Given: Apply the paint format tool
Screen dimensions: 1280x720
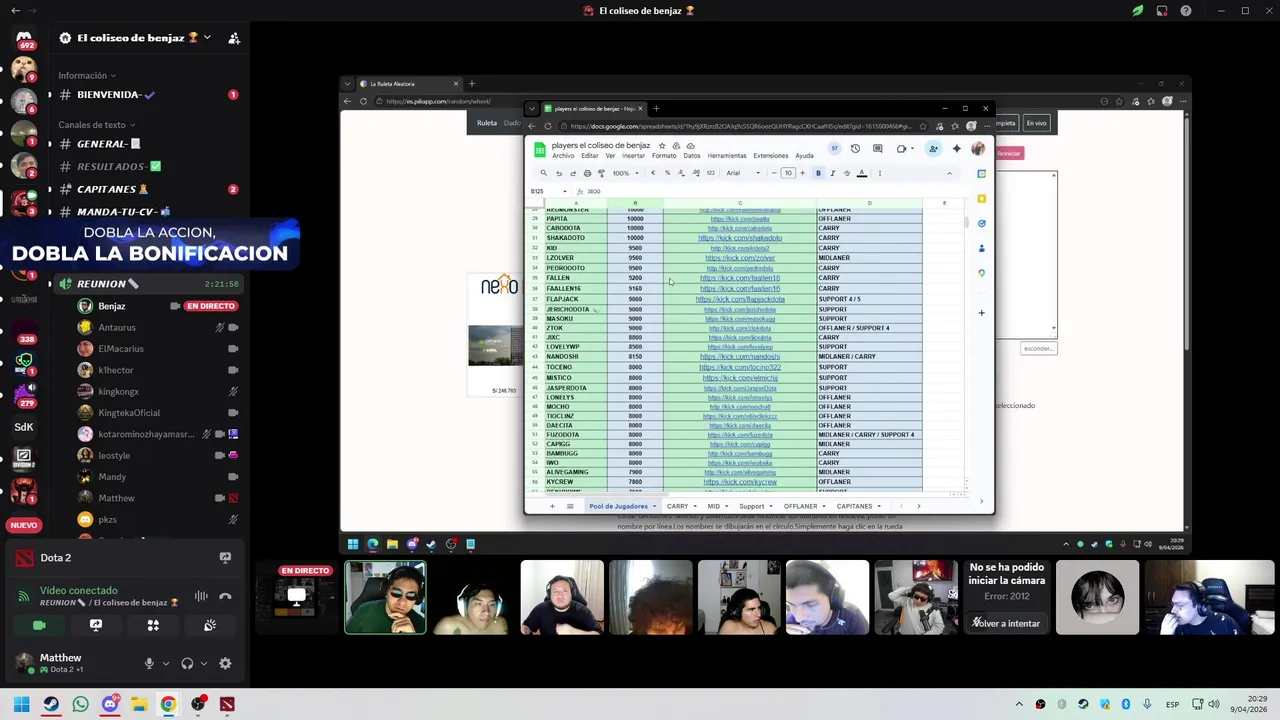Looking at the screenshot, I should pyautogui.click(x=601, y=173).
